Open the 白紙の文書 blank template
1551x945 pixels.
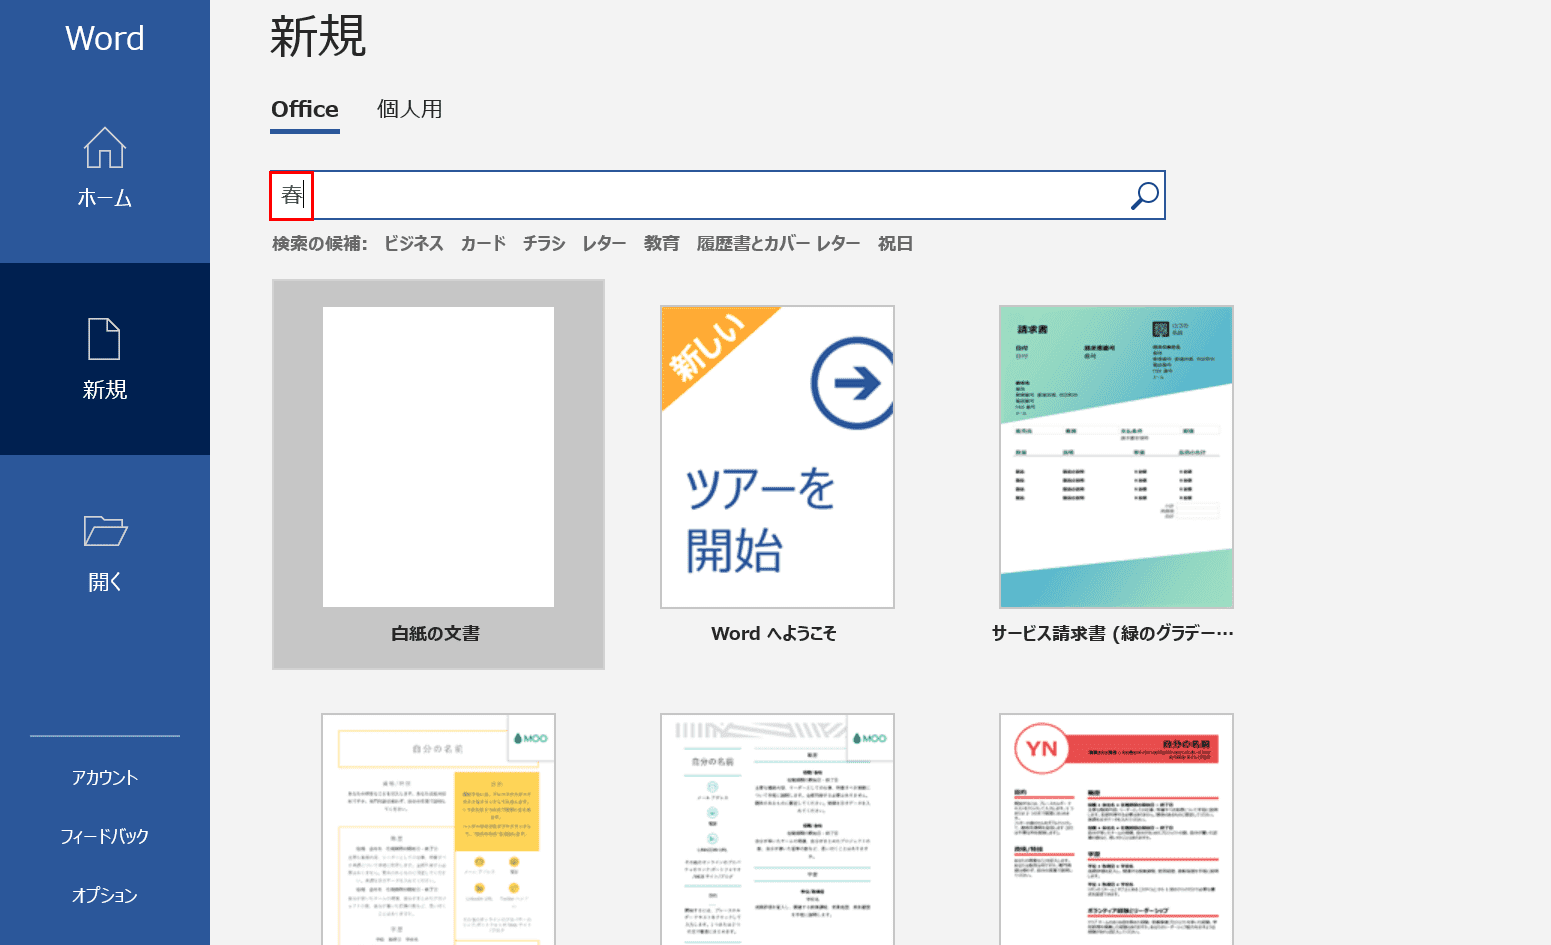438,474
